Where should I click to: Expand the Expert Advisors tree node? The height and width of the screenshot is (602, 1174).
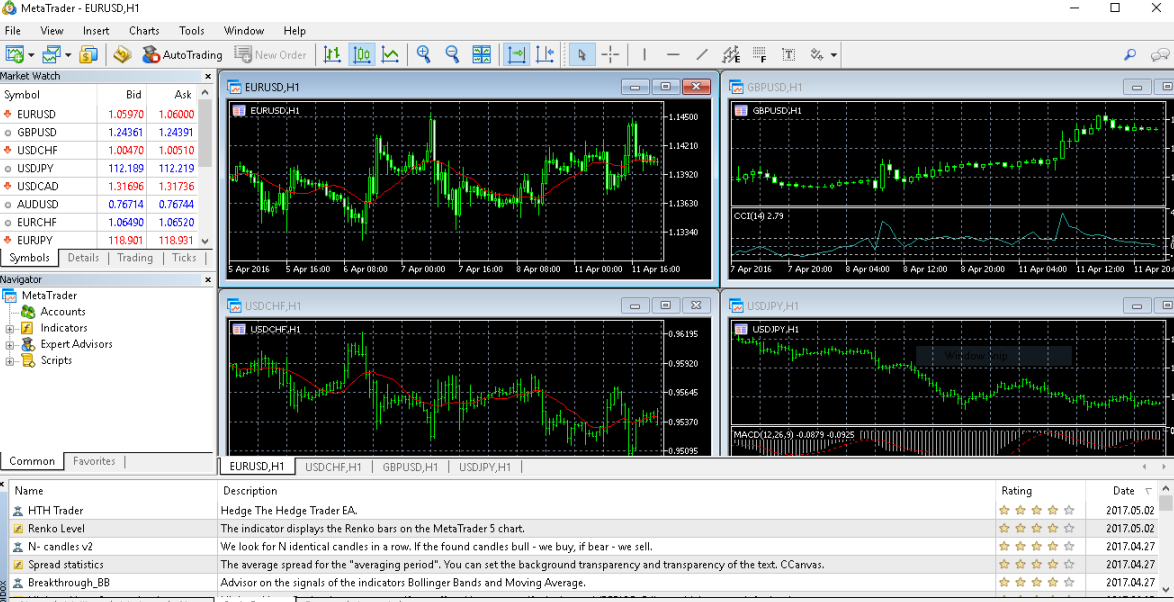10,345
